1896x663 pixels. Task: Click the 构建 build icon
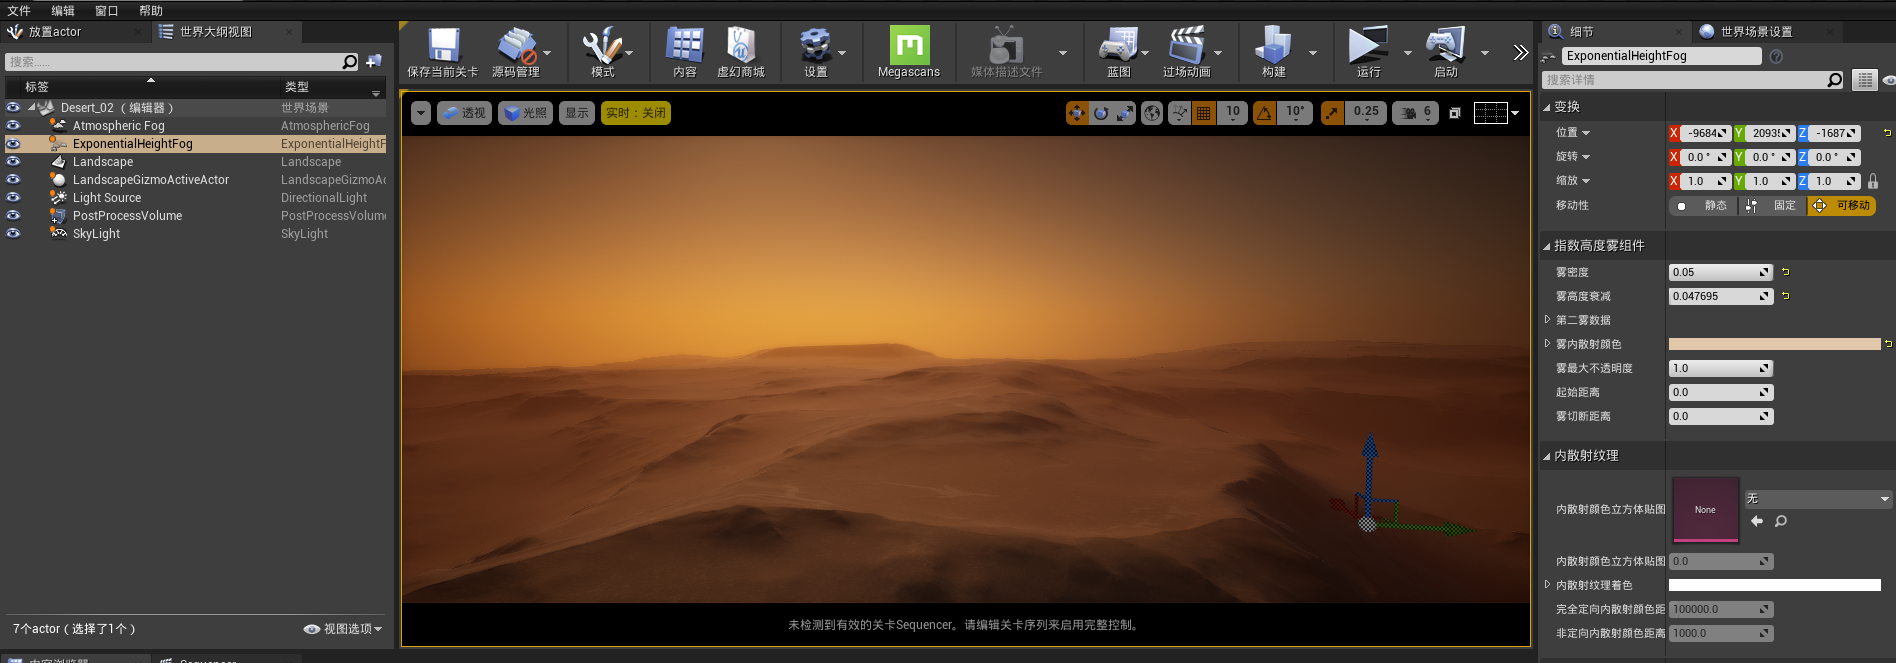tap(1274, 45)
